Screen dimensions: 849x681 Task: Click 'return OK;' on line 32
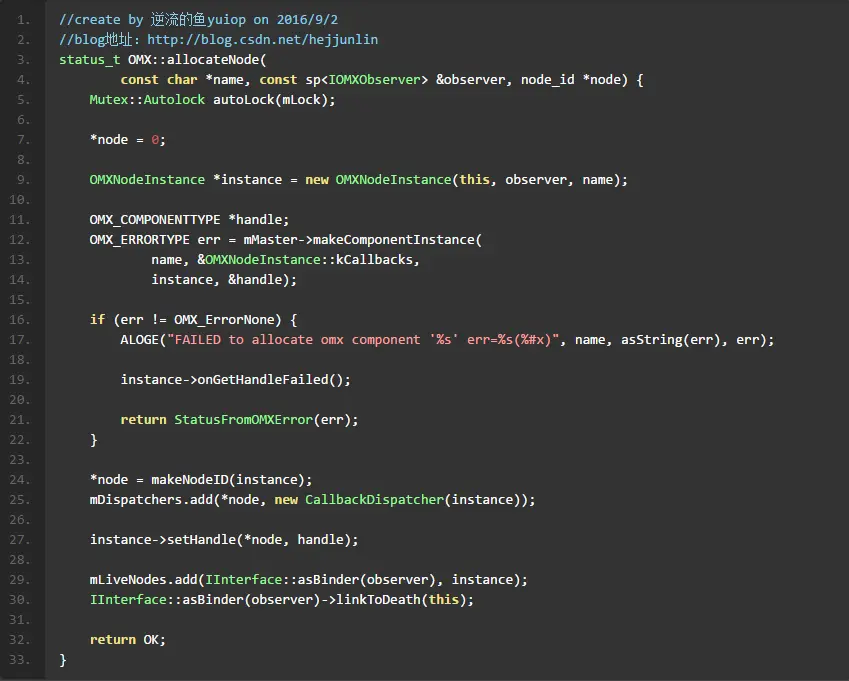coord(128,640)
